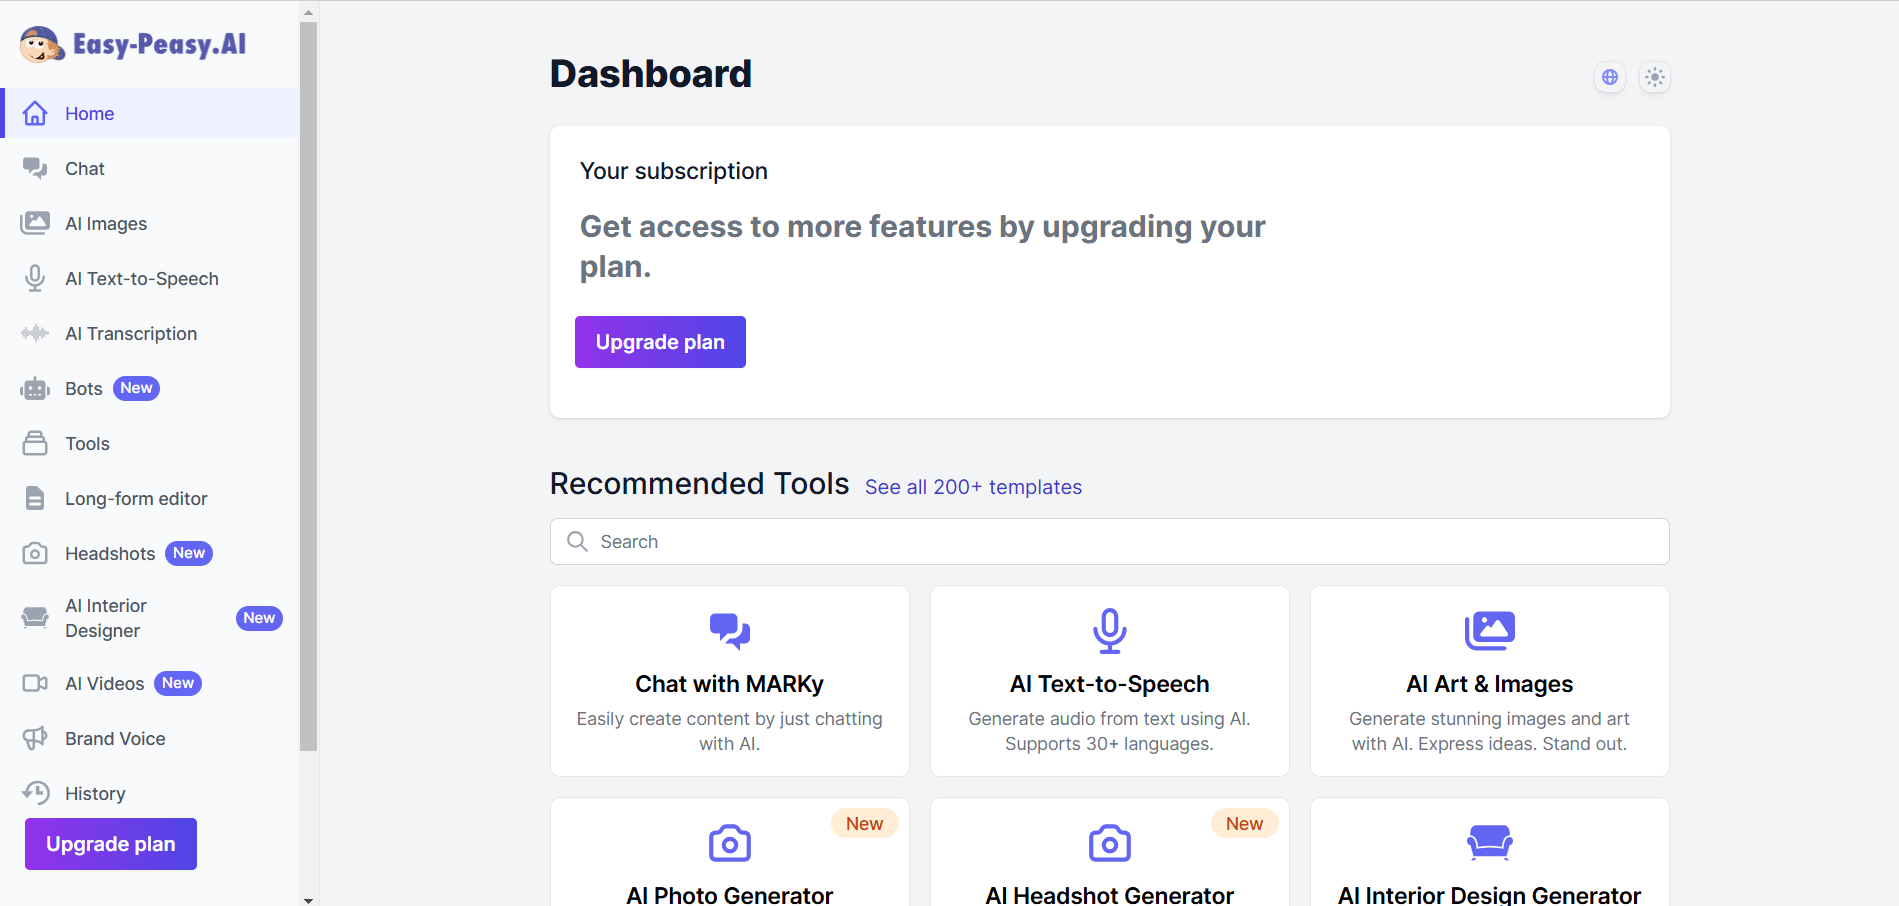Open the Bots section
Image resolution: width=1899 pixels, height=906 pixels.
[x=83, y=388]
